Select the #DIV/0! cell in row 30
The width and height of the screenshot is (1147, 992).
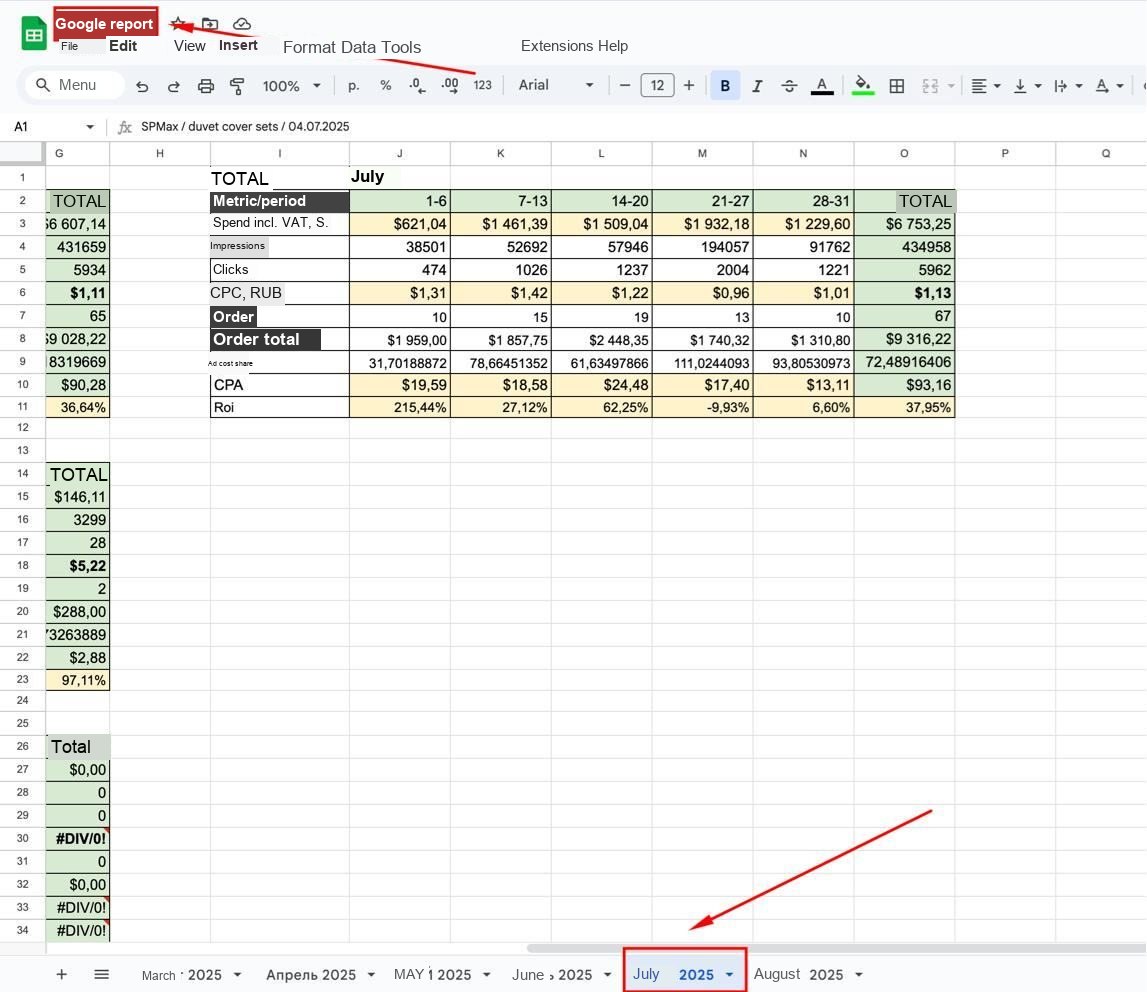coord(78,838)
